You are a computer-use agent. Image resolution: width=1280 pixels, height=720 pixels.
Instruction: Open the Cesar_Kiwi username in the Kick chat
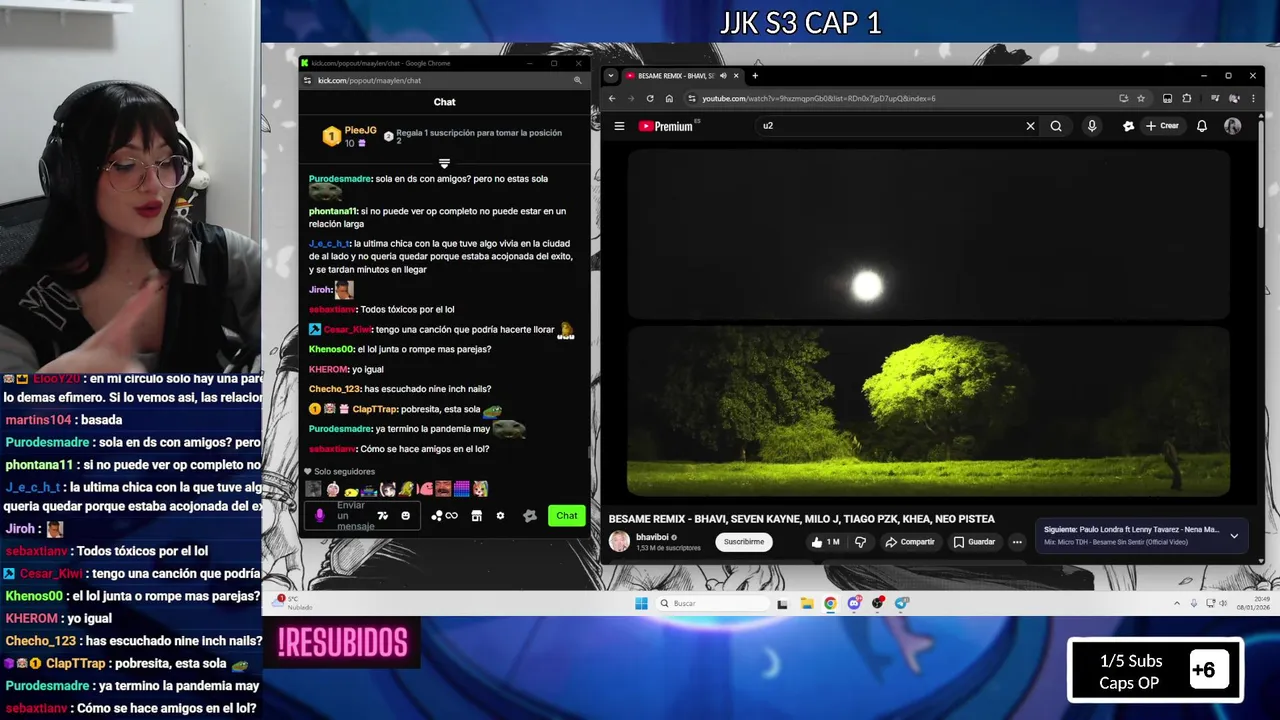347,329
